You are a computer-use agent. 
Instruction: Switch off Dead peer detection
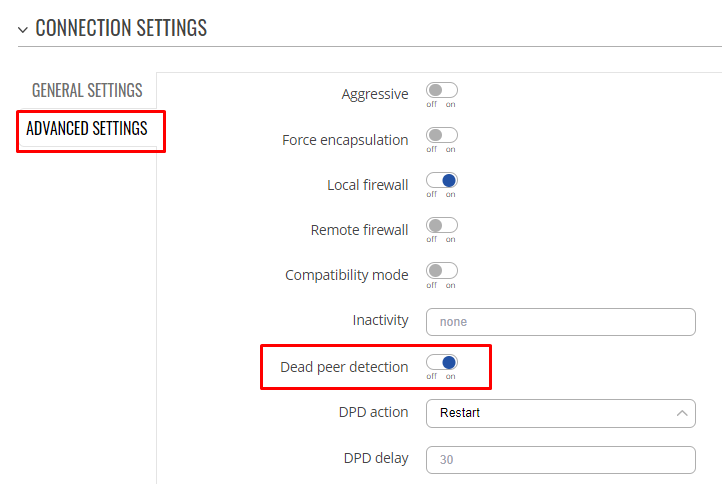pyautogui.click(x=442, y=362)
